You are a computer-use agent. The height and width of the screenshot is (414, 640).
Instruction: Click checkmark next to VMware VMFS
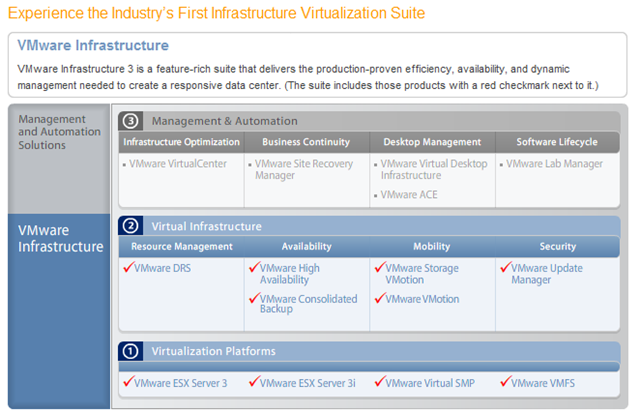pos(504,381)
